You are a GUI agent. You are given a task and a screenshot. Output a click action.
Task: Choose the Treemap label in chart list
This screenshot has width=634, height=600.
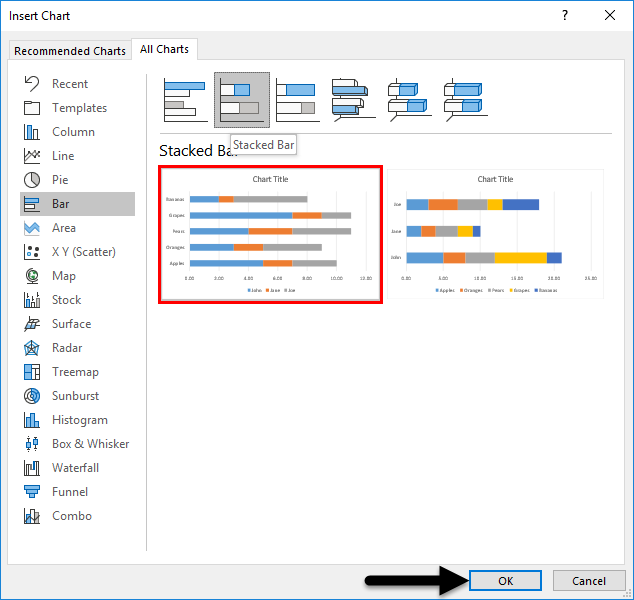coord(75,372)
